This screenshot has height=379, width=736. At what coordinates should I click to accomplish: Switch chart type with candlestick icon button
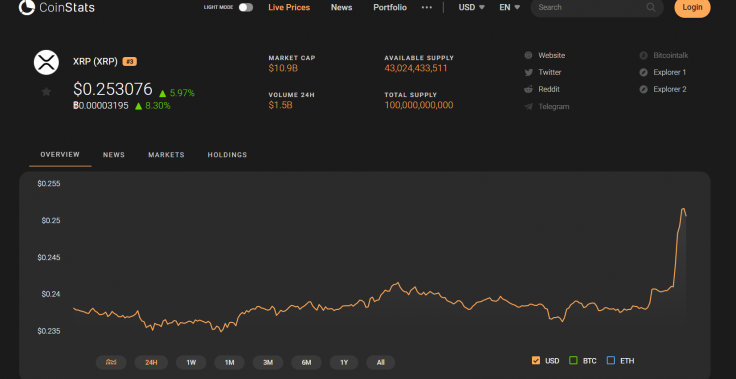pos(111,362)
